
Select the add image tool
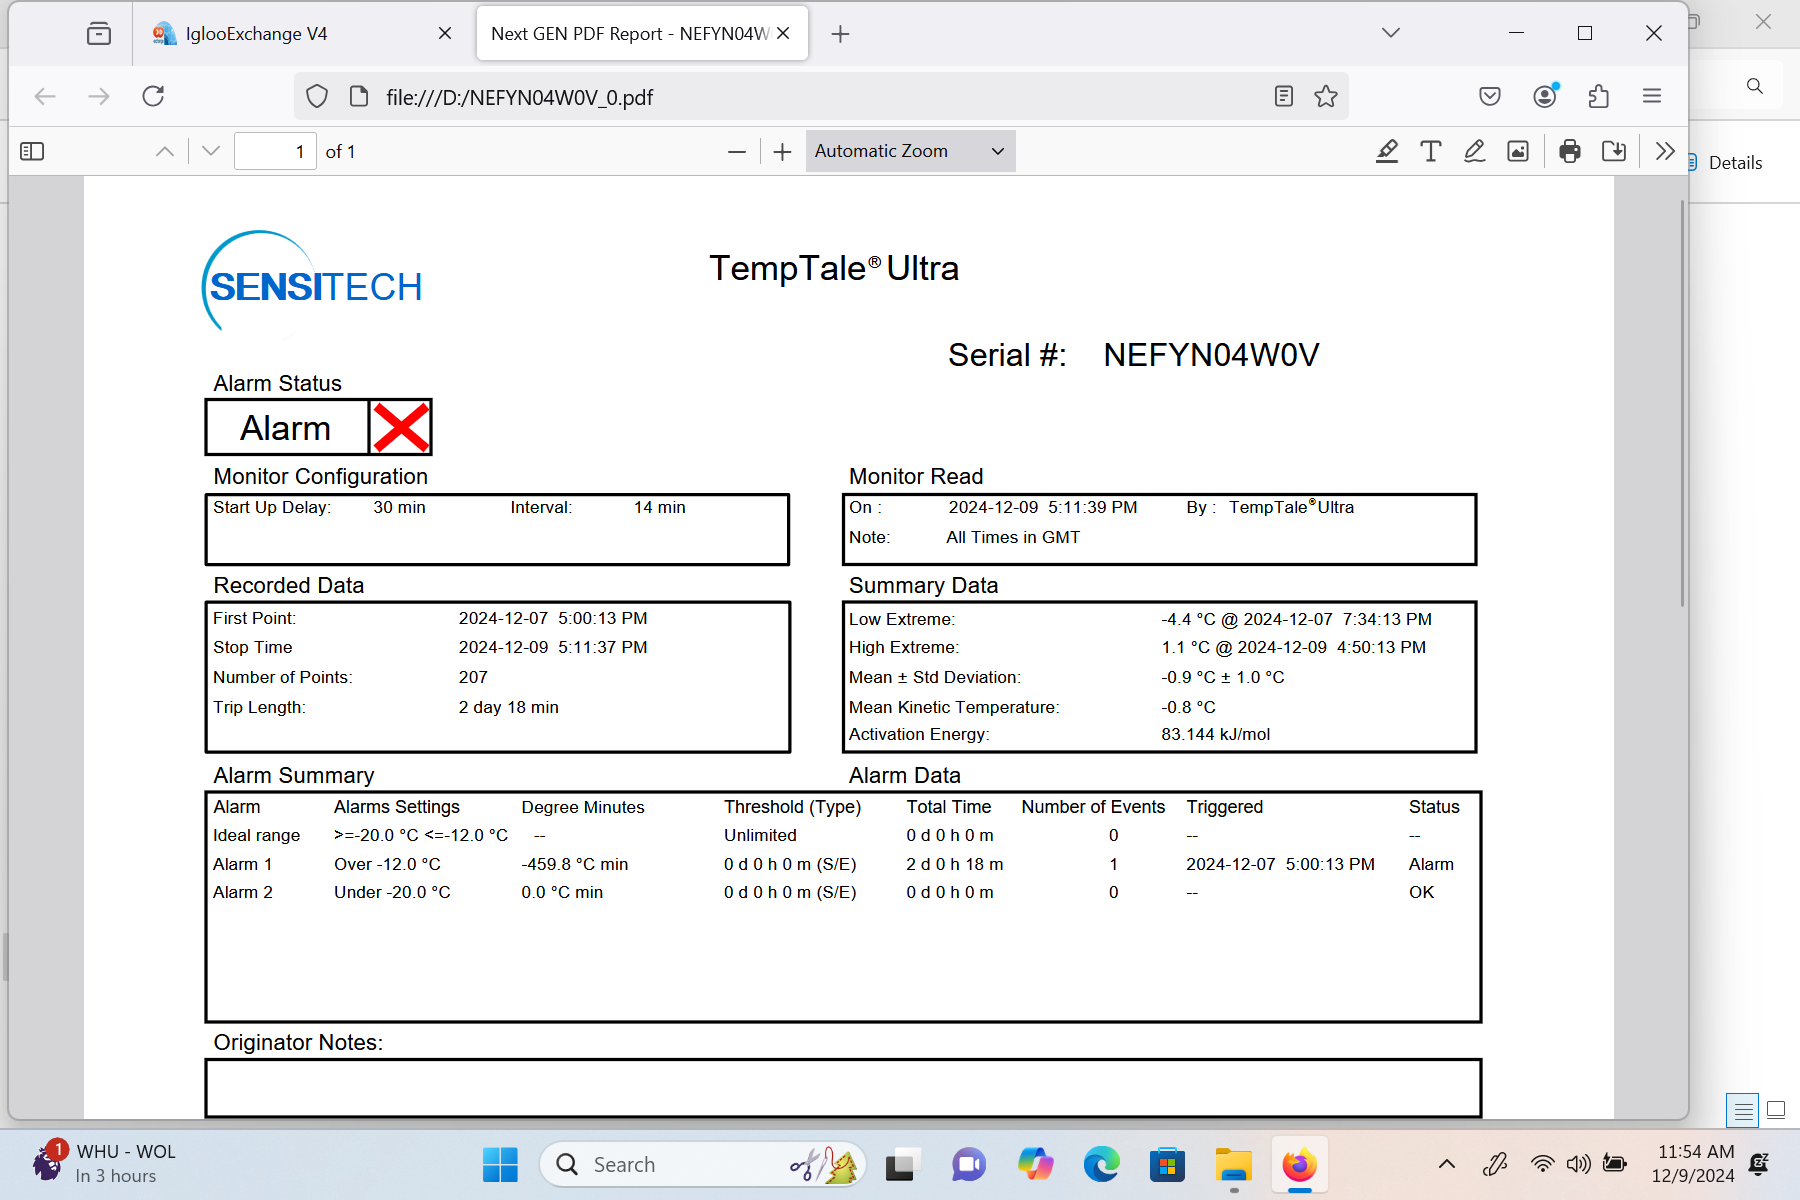pos(1518,151)
